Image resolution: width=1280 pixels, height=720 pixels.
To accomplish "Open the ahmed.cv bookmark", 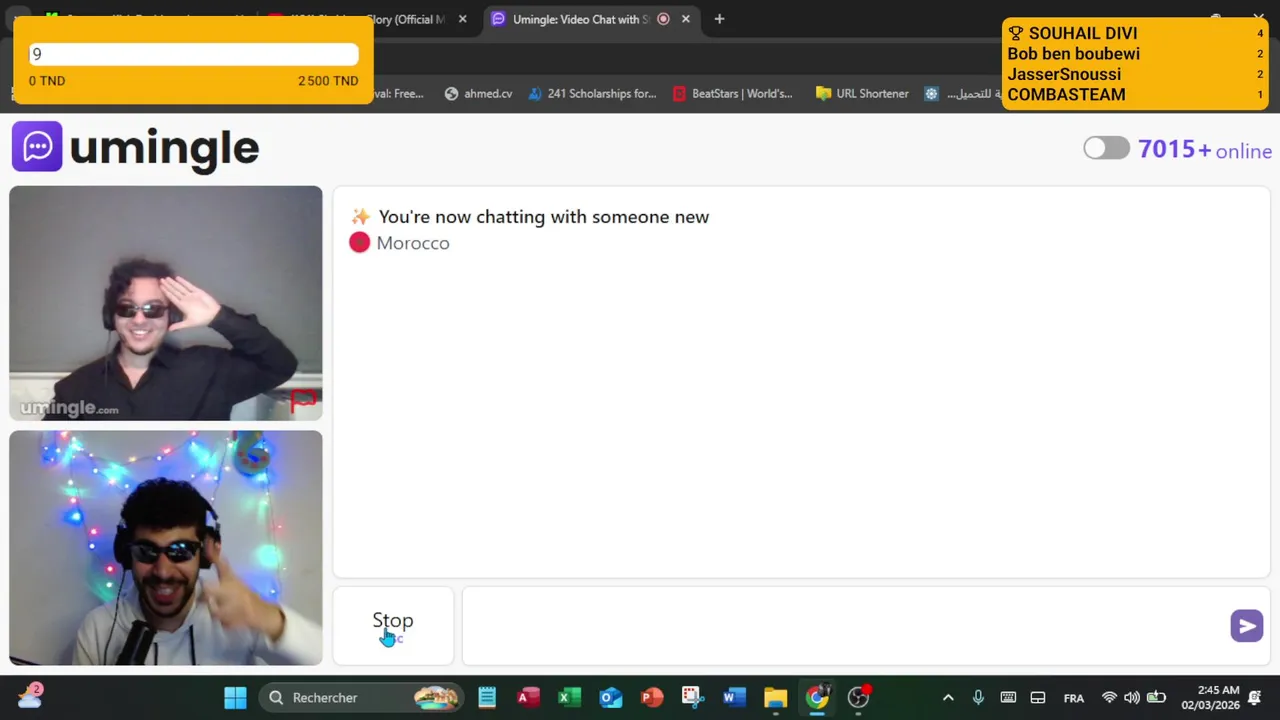I will tap(478, 94).
